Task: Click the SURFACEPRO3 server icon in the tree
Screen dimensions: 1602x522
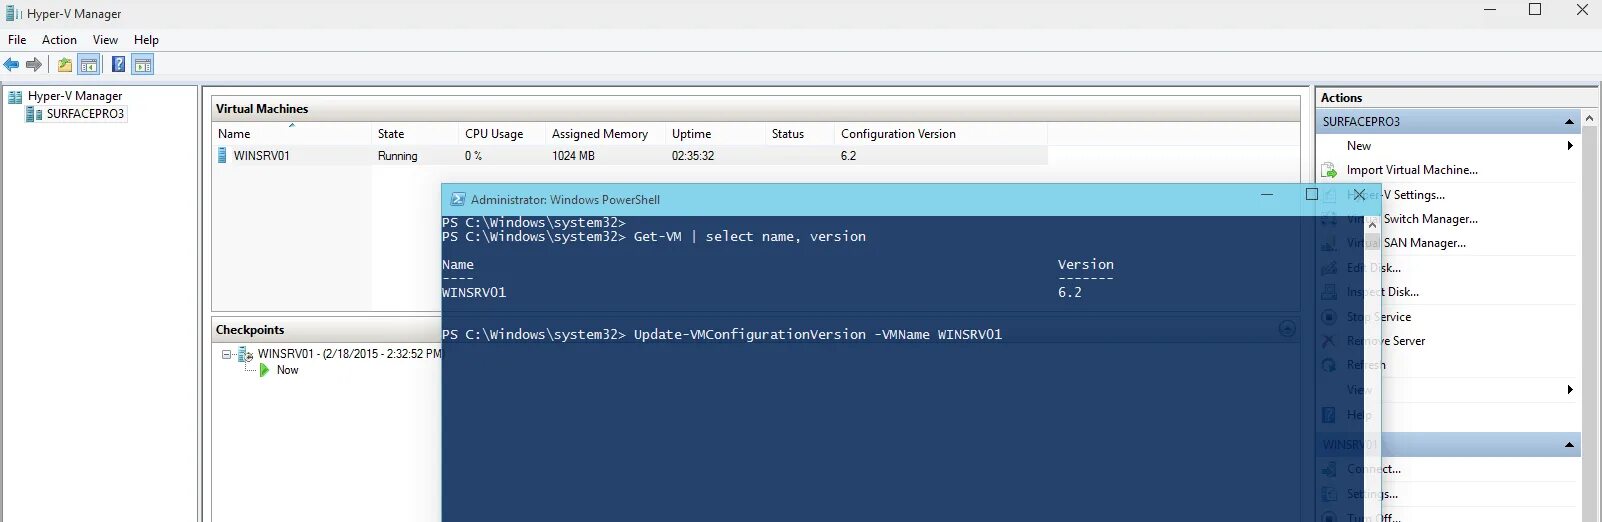Action: (x=35, y=114)
